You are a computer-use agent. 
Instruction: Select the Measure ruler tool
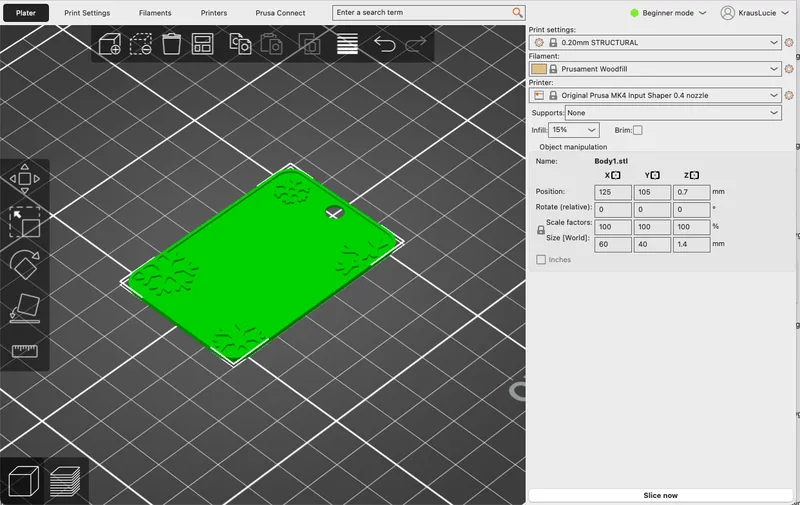(x=24, y=351)
